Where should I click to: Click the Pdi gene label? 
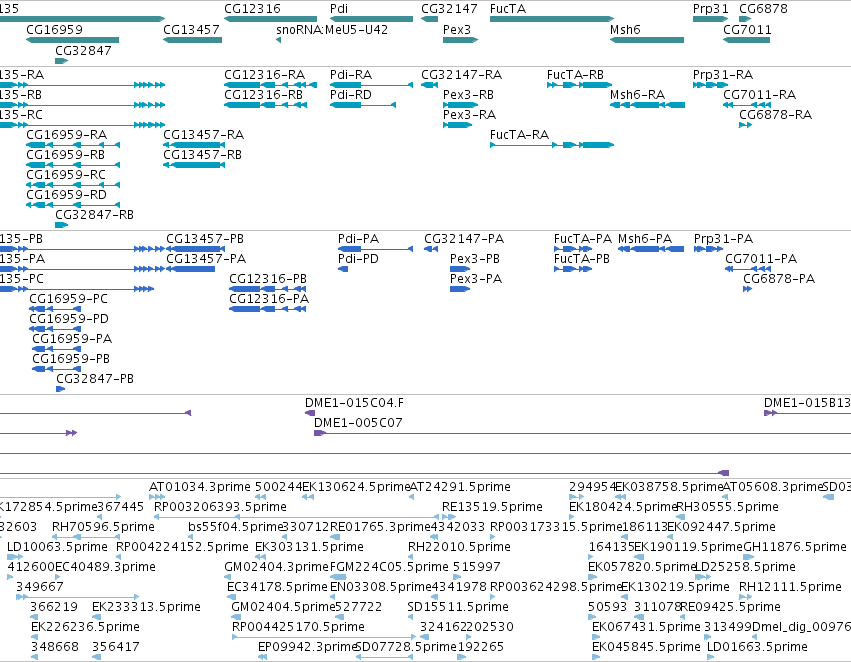339,9
